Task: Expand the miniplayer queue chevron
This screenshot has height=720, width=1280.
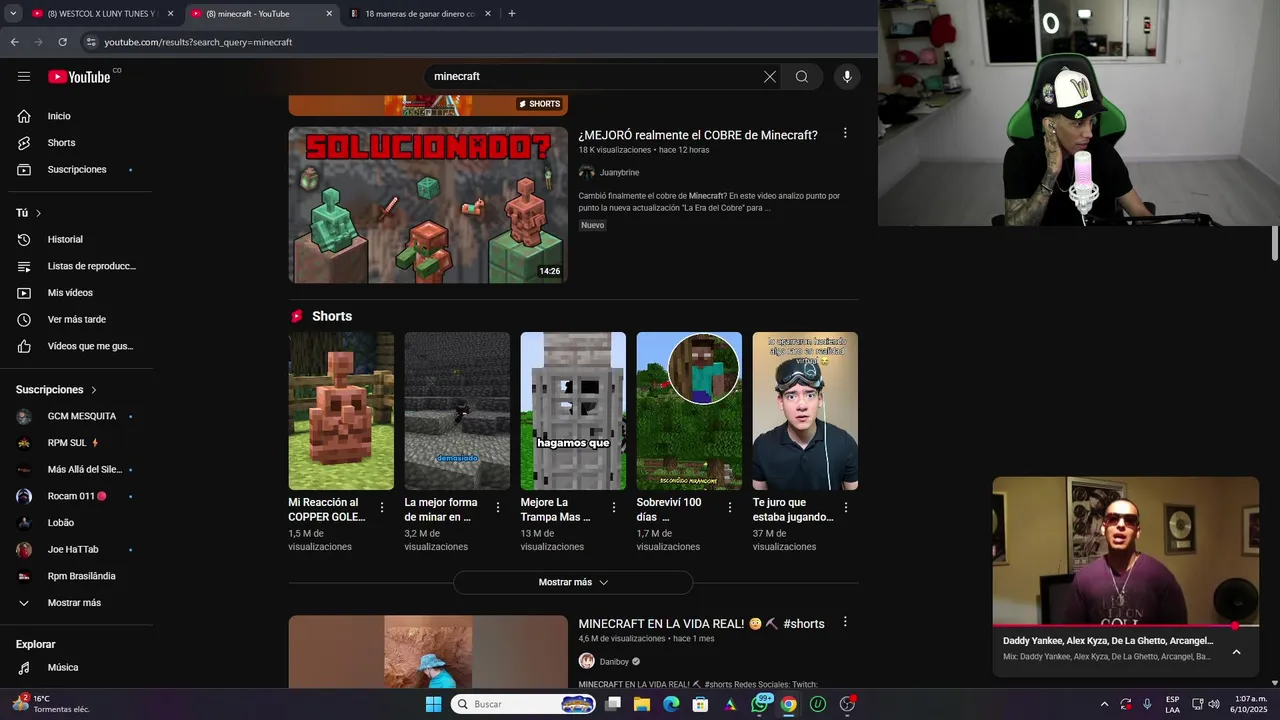Action: (1236, 652)
